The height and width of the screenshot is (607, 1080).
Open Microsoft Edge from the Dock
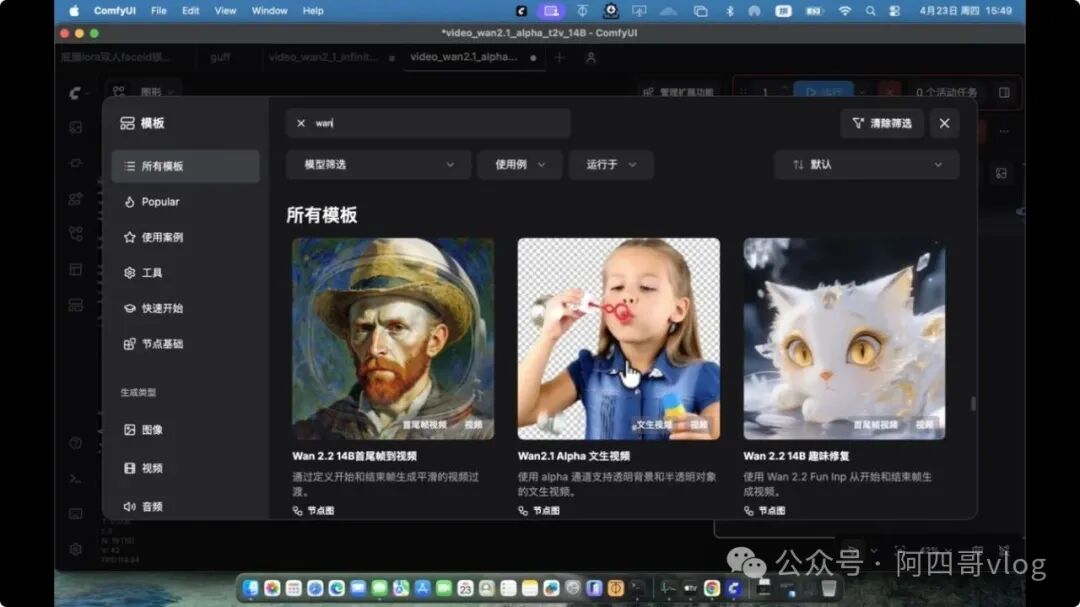point(336,588)
